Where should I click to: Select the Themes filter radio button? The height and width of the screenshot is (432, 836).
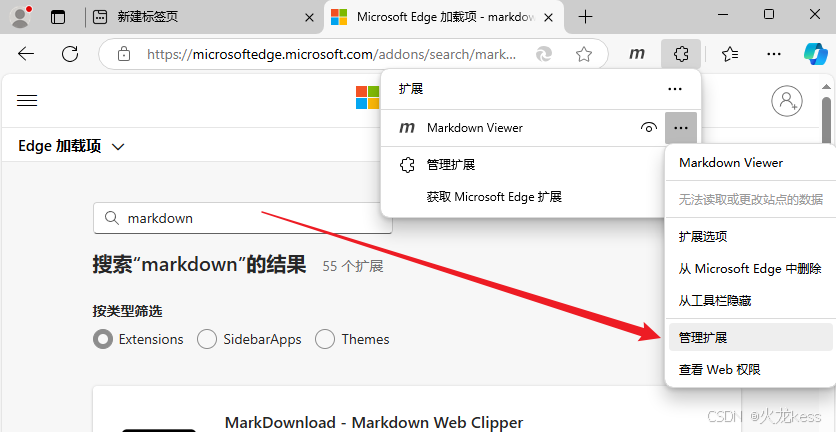[x=325, y=339]
